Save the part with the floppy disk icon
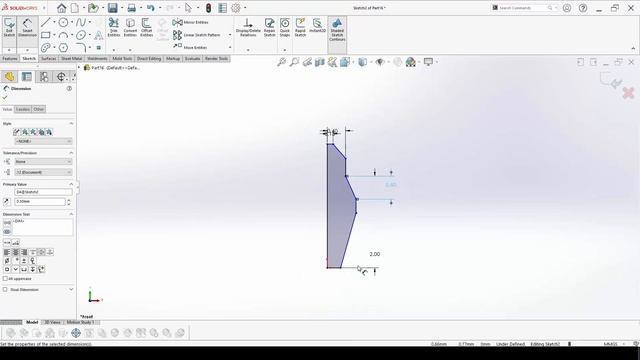640x360 pixels. 113,8
